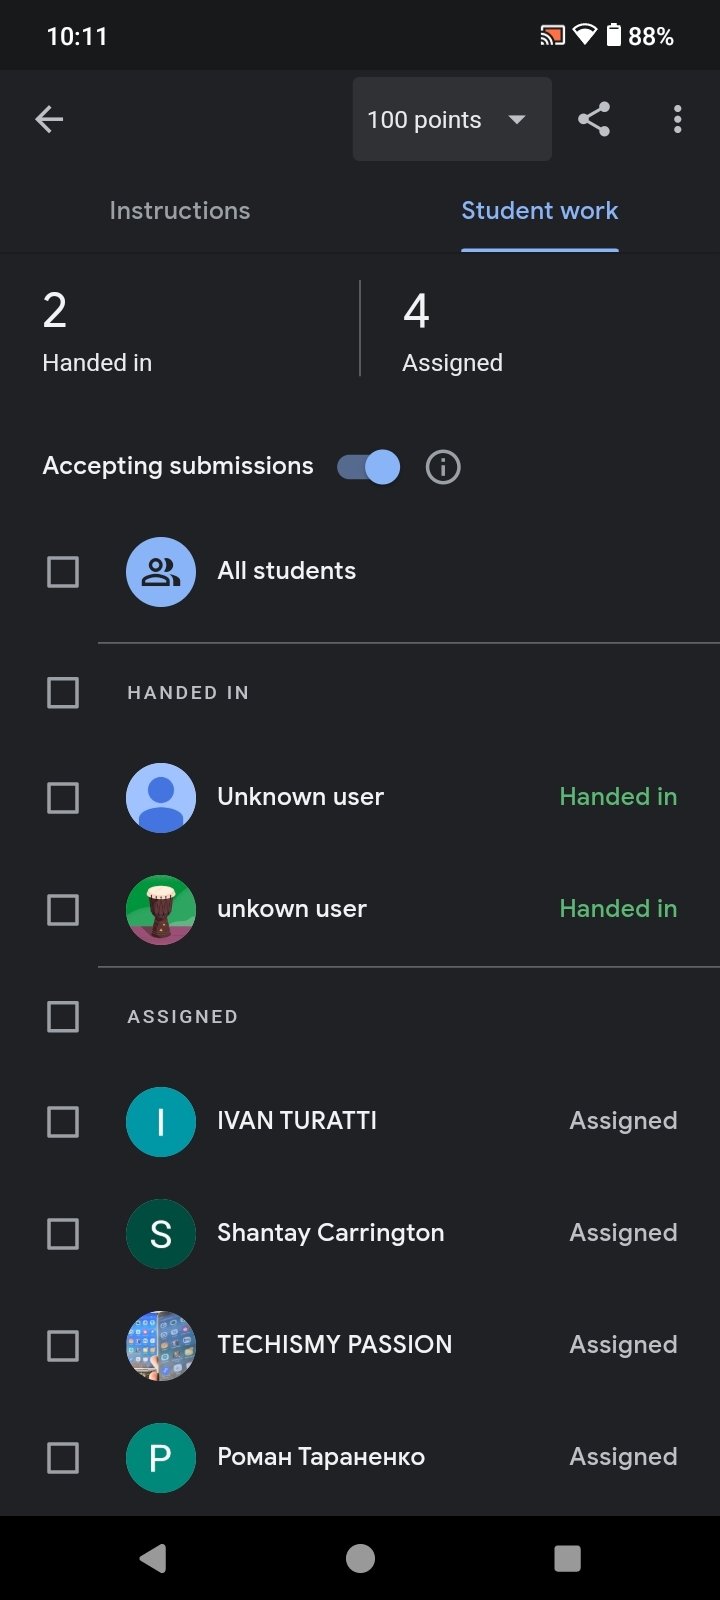Check the All students checkbox
The height and width of the screenshot is (1600, 720).
63,572
